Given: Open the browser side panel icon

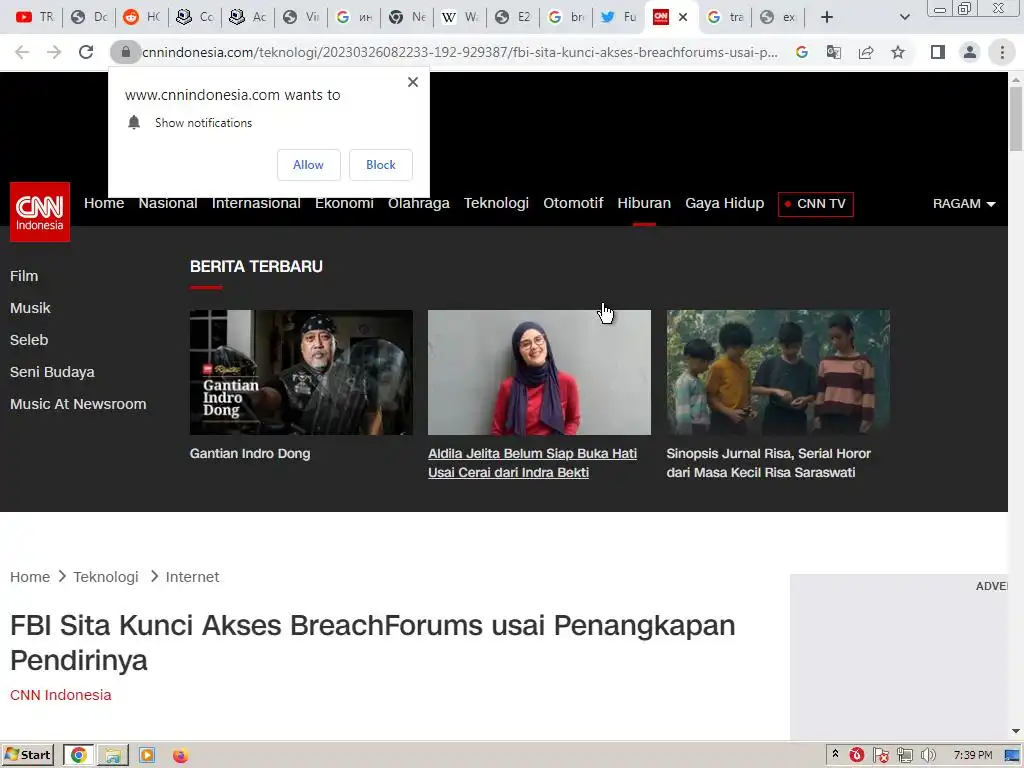Looking at the screenshot, I should (x=938, y=52).
